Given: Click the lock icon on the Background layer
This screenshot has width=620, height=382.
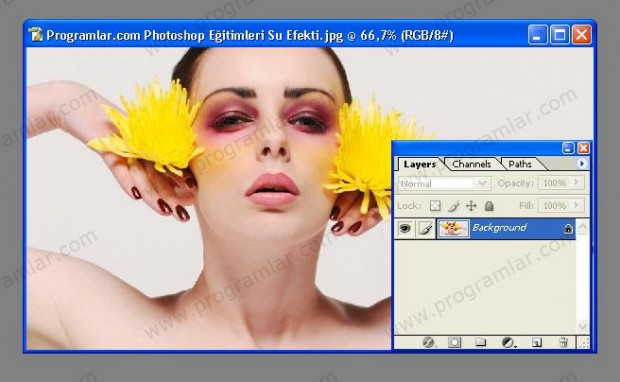Looking at the screenshot, I should (568, 229).
